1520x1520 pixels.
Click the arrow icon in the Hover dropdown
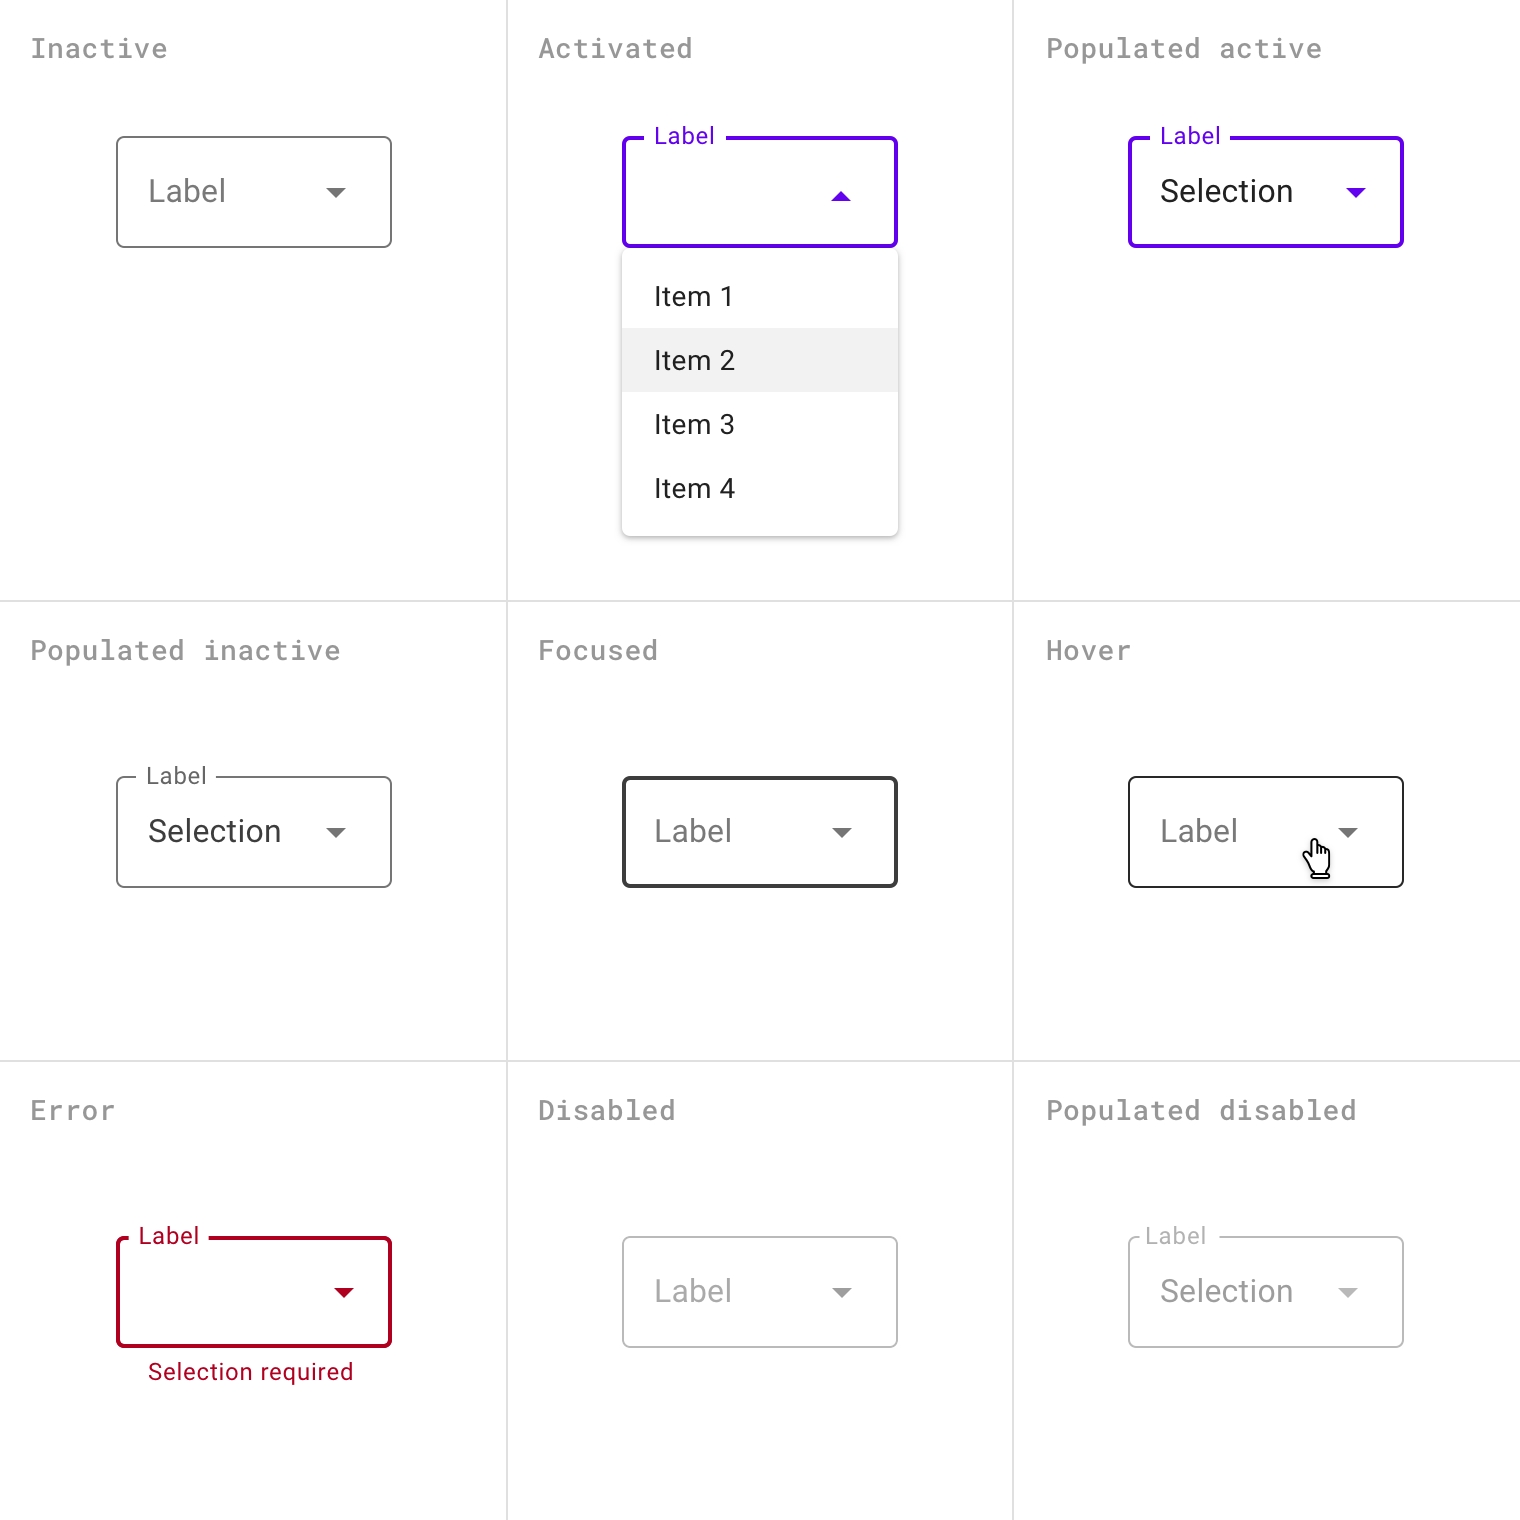click(x=1348, y=833)
